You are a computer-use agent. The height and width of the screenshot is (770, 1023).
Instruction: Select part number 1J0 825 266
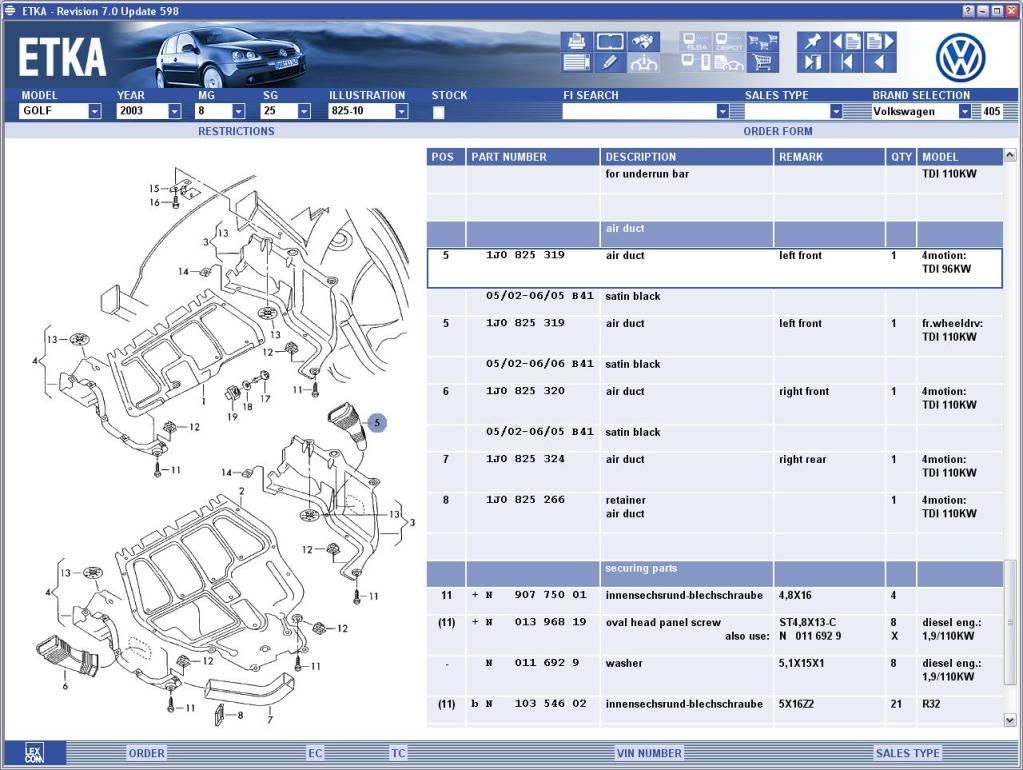point(525,500)
